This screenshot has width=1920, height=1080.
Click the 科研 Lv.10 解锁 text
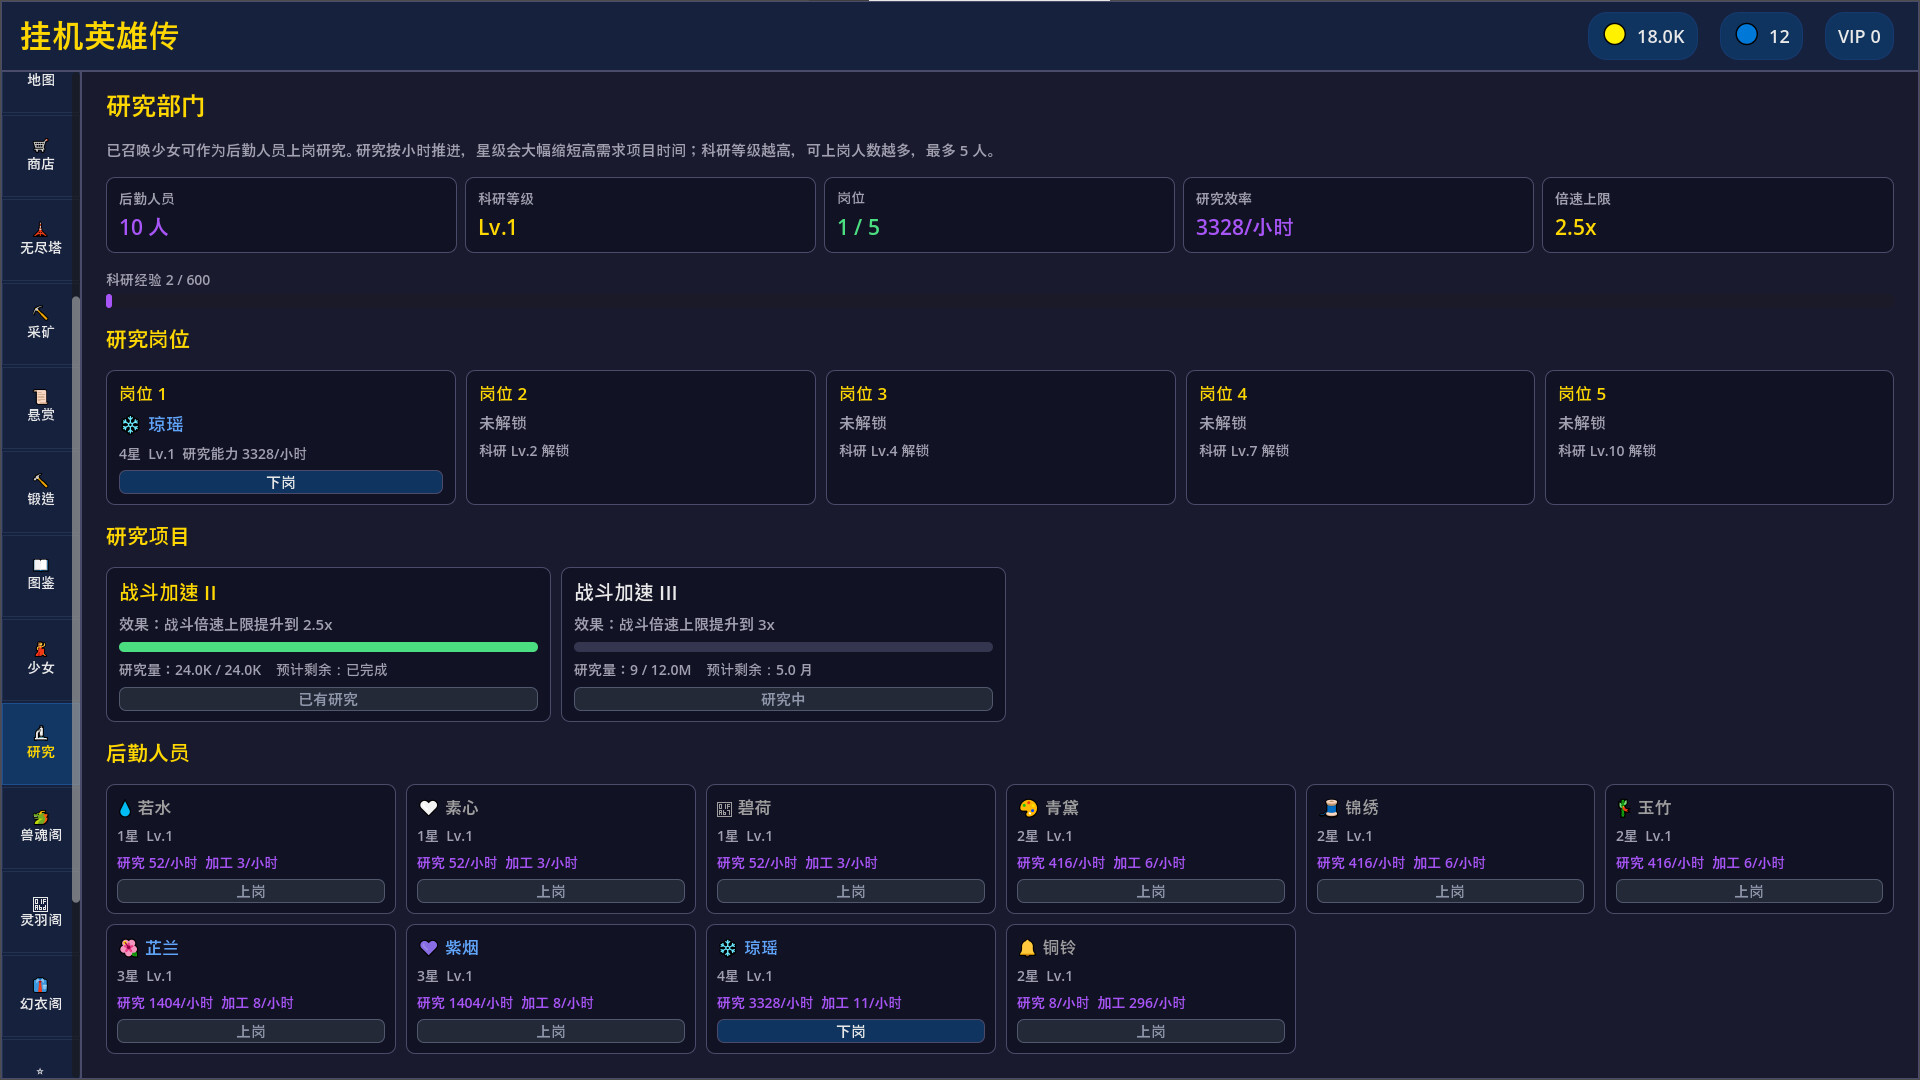tap(1607, 451)
